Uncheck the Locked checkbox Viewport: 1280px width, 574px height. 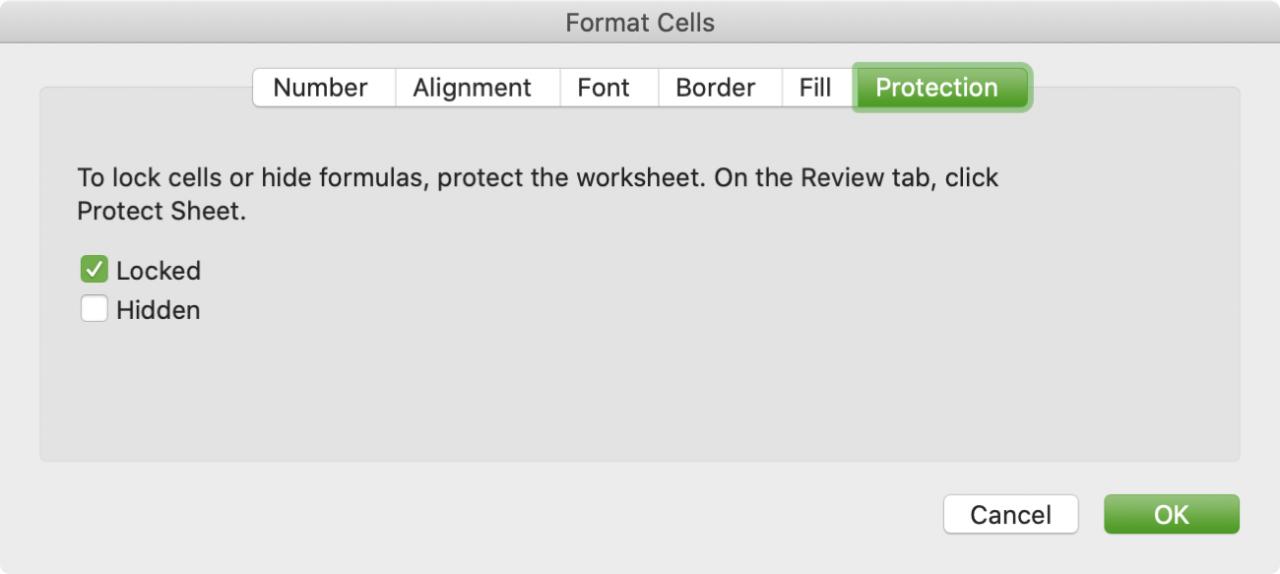(x=94, y=270)
